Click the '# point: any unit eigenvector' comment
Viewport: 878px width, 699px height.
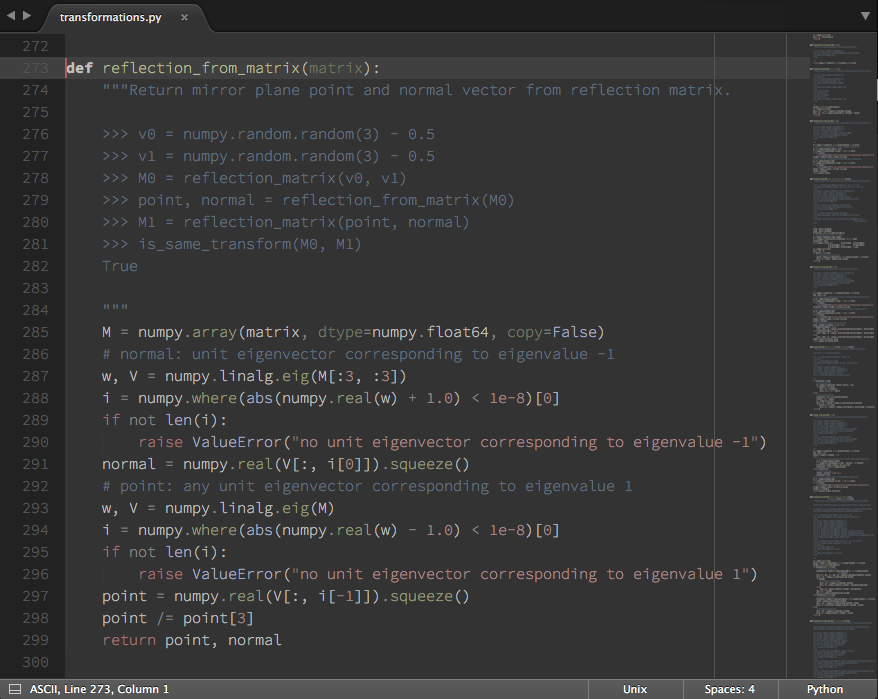click(x=367, y=486)
